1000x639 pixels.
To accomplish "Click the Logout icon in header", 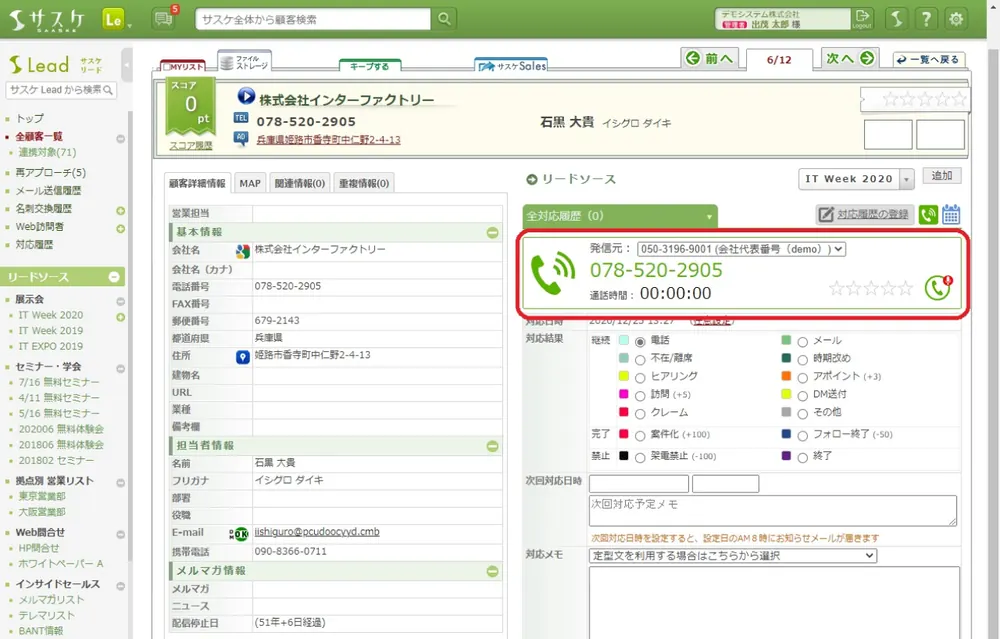I will [x=862, y=19].
